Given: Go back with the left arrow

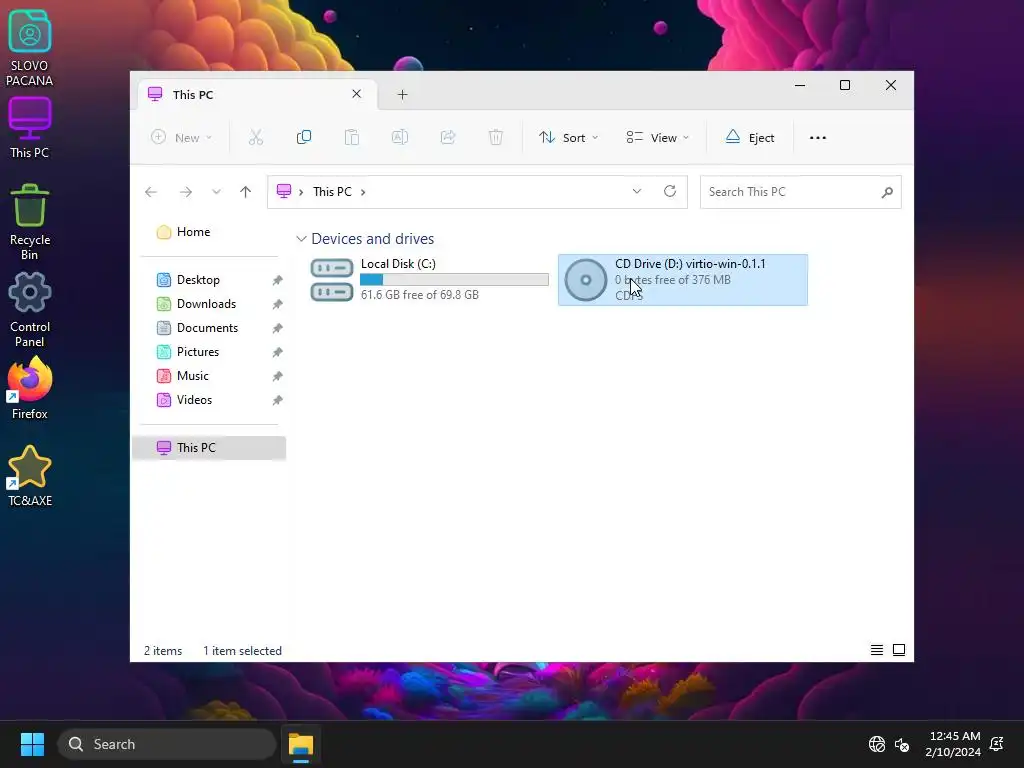Looking at the screenshot, I should tap(151, 192).
